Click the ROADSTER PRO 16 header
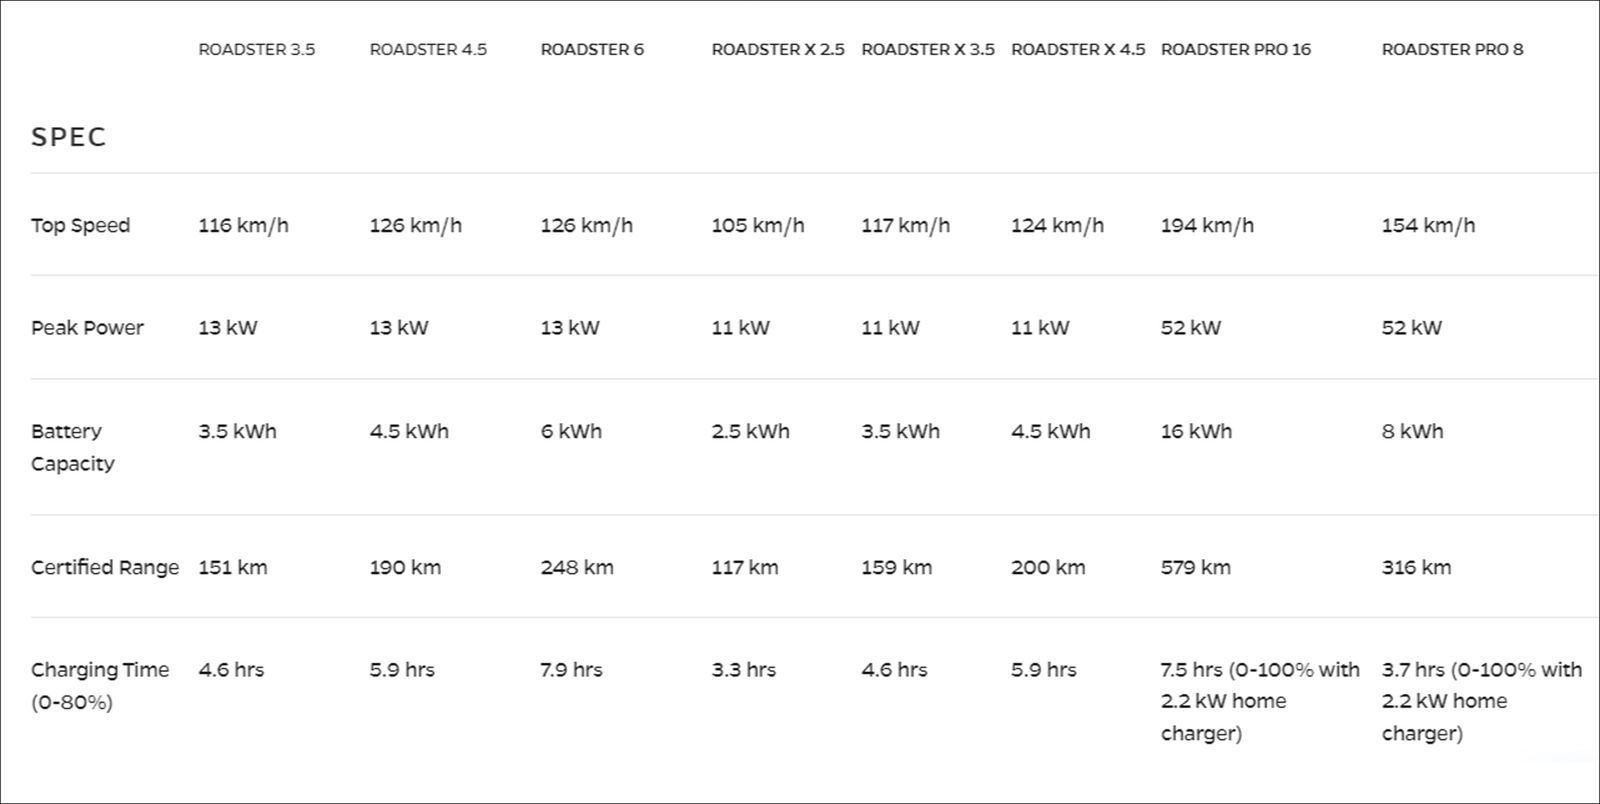The image size is (1600, 804). [1235, 50]
